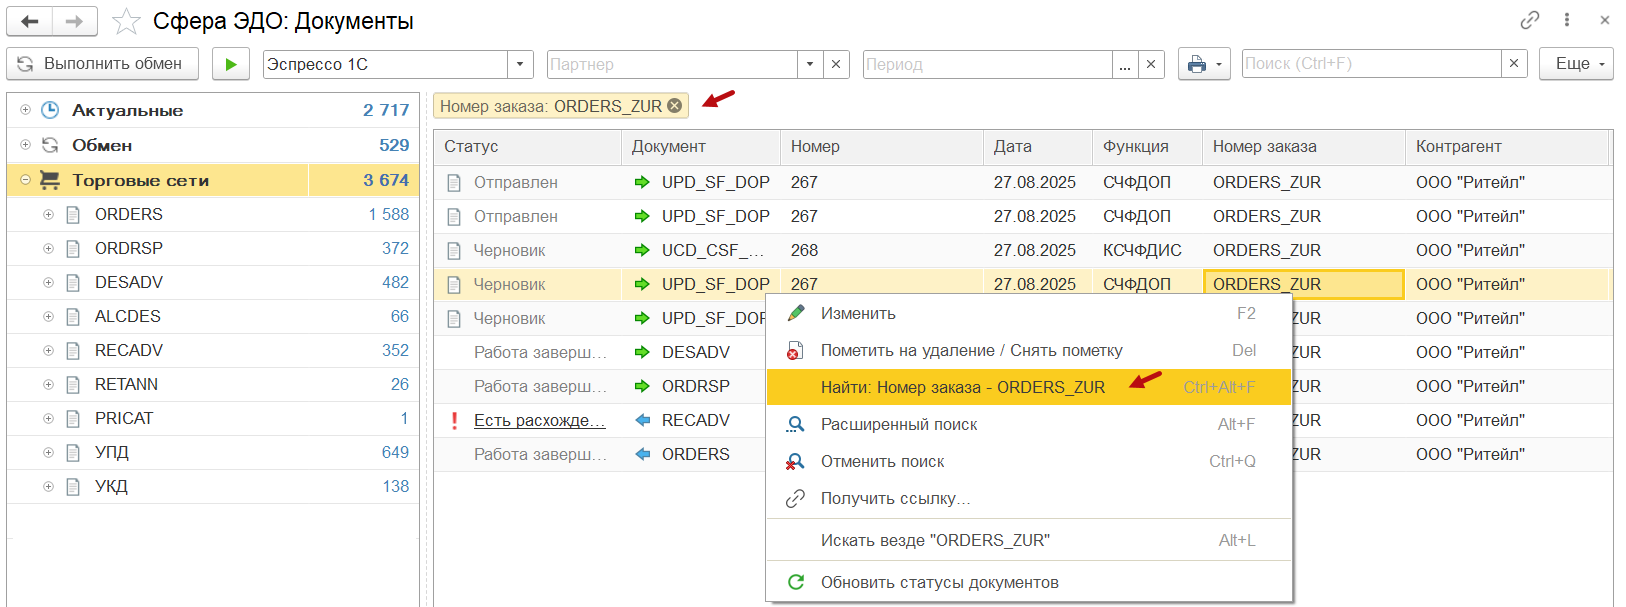Click the green outgoing arrow beside DESADV
The image size is (1626, 607).
coord(643,352)
